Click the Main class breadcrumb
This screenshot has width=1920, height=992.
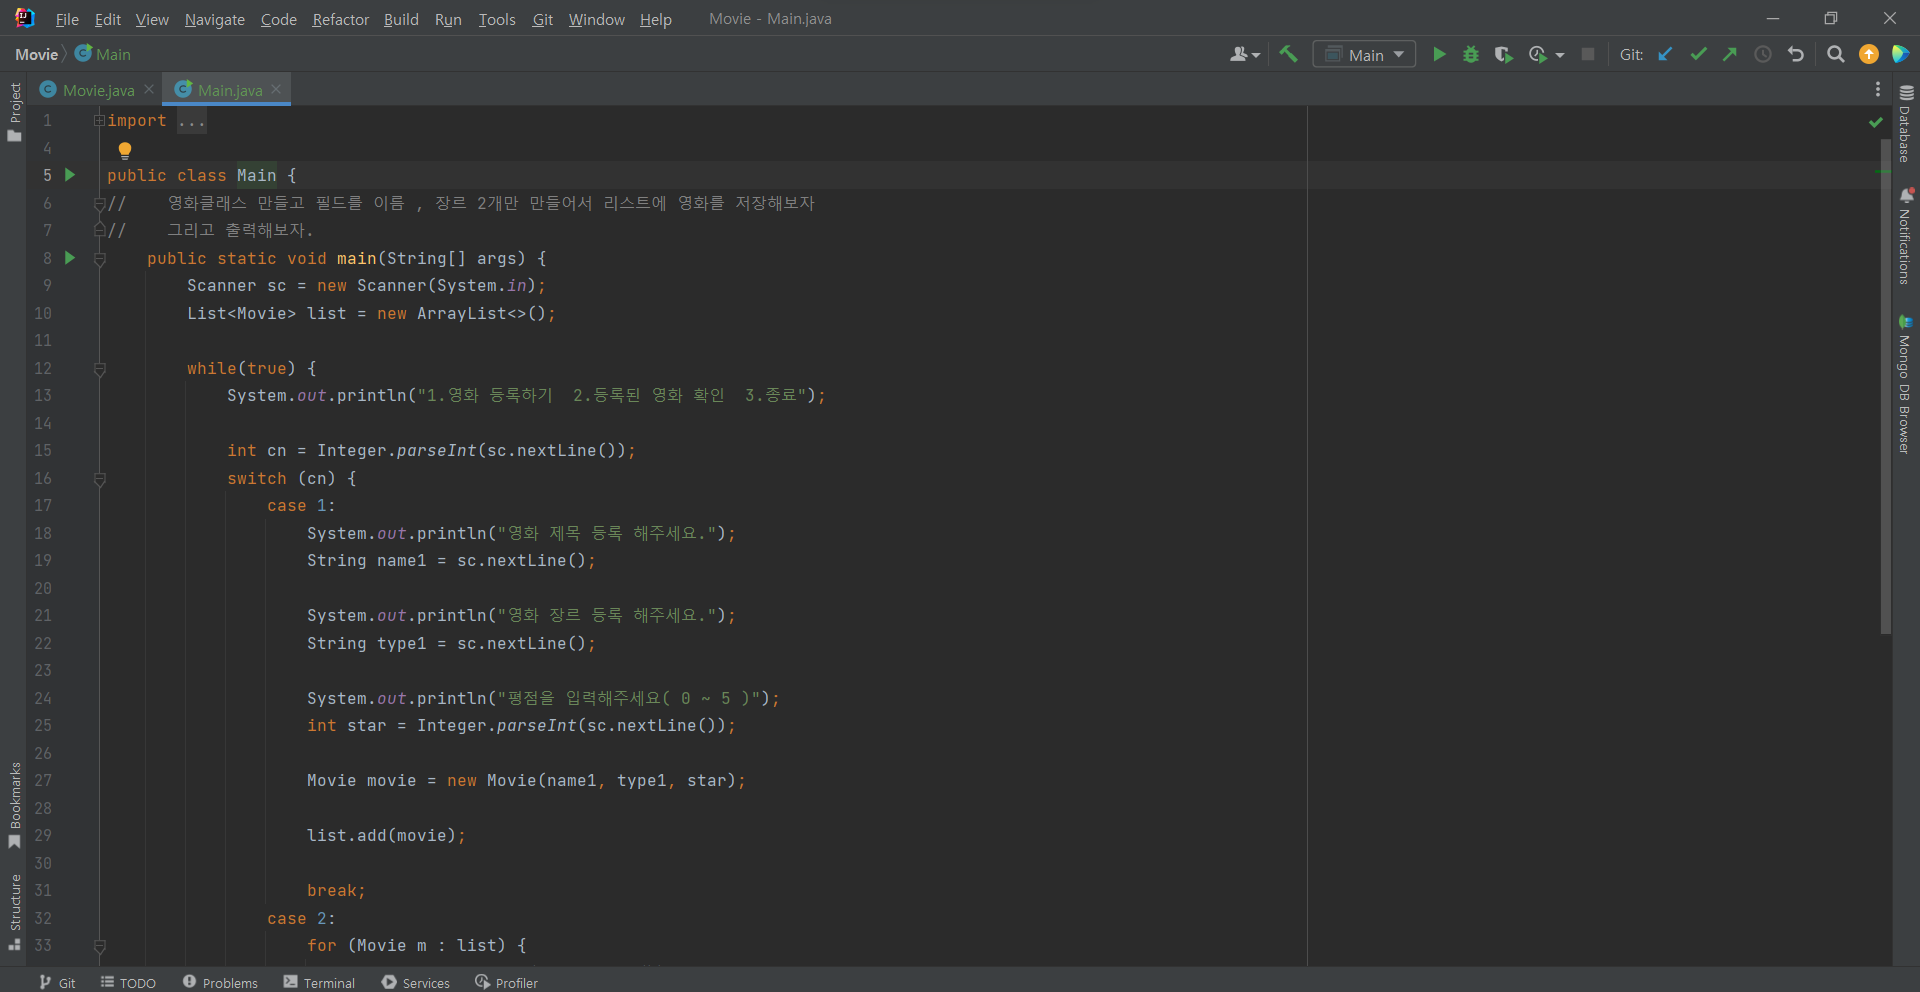[103, 54]
